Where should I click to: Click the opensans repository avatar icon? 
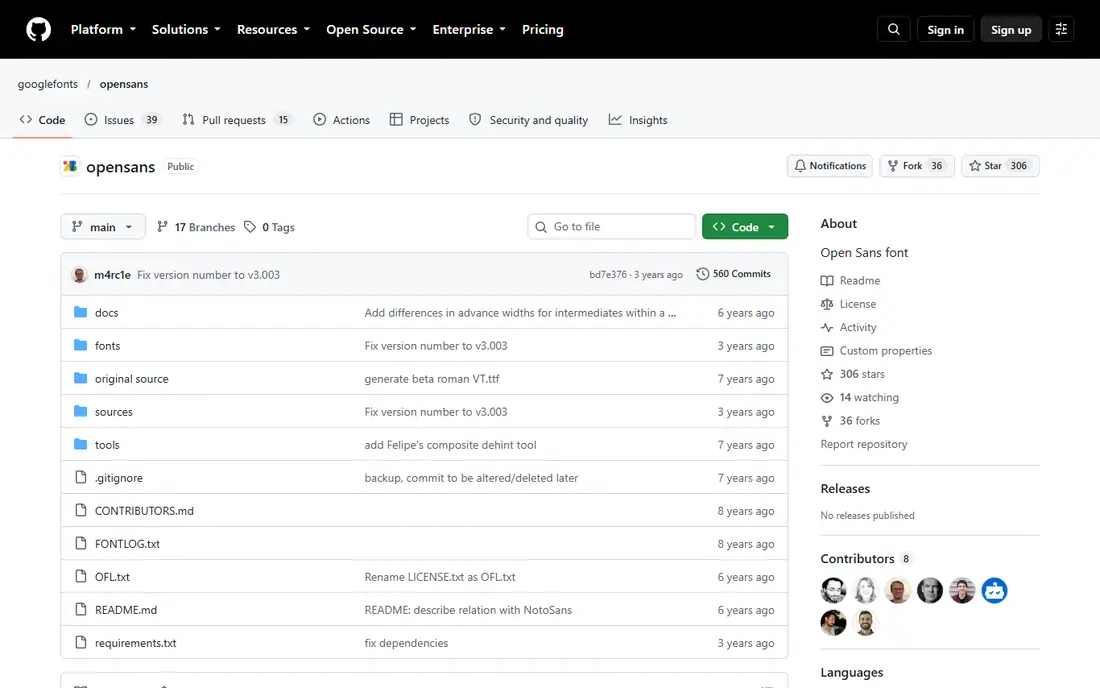70,166
